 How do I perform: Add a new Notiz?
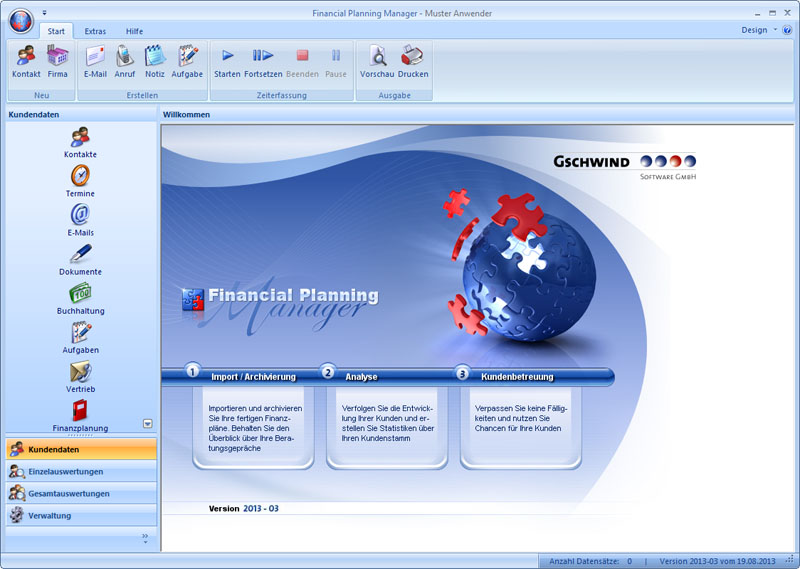pos(154,57)
